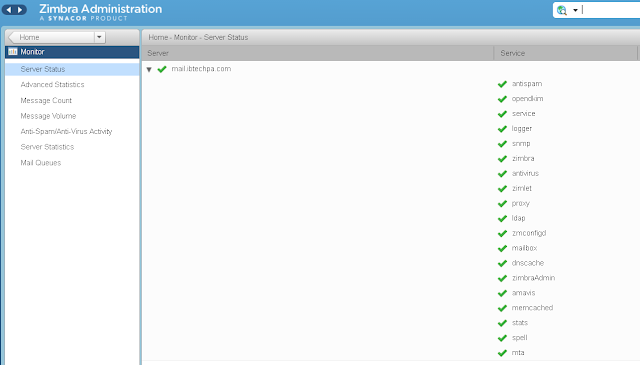
Task: Open Advanced Statistics in the sidebar
Action: click(x=52, y=85)
